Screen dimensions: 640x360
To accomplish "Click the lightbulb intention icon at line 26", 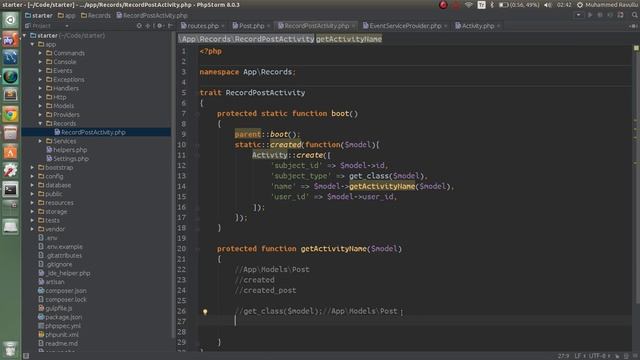I will 205,312.
